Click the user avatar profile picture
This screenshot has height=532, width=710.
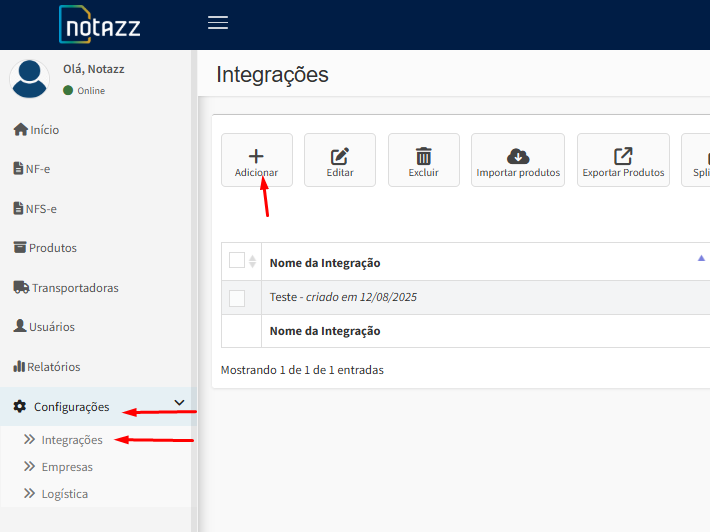pyautogui.click(x=30, y=79)
